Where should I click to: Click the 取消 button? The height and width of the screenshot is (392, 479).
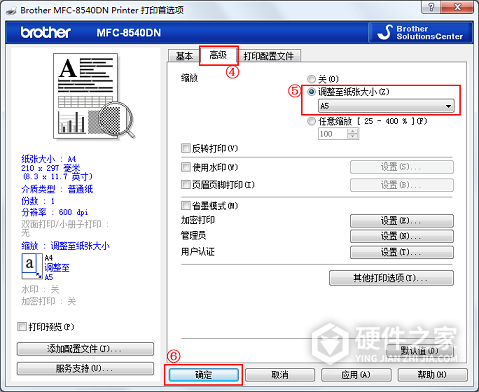click(280, 375)
